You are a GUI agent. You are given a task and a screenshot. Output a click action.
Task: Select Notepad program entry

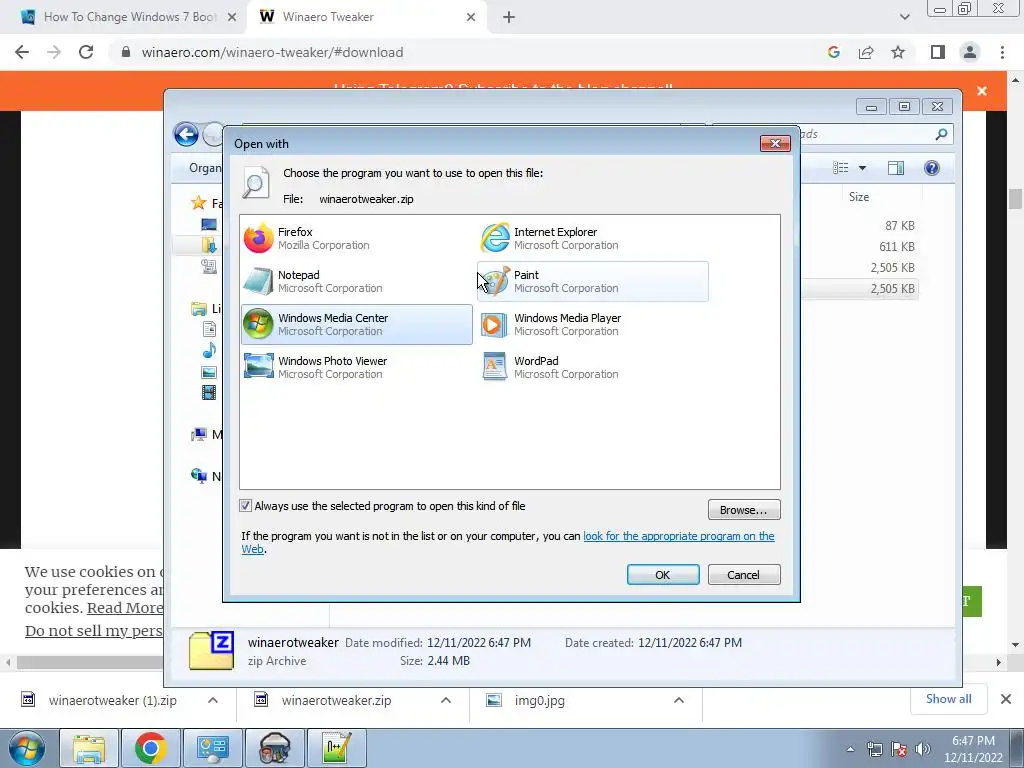[357, 281]
